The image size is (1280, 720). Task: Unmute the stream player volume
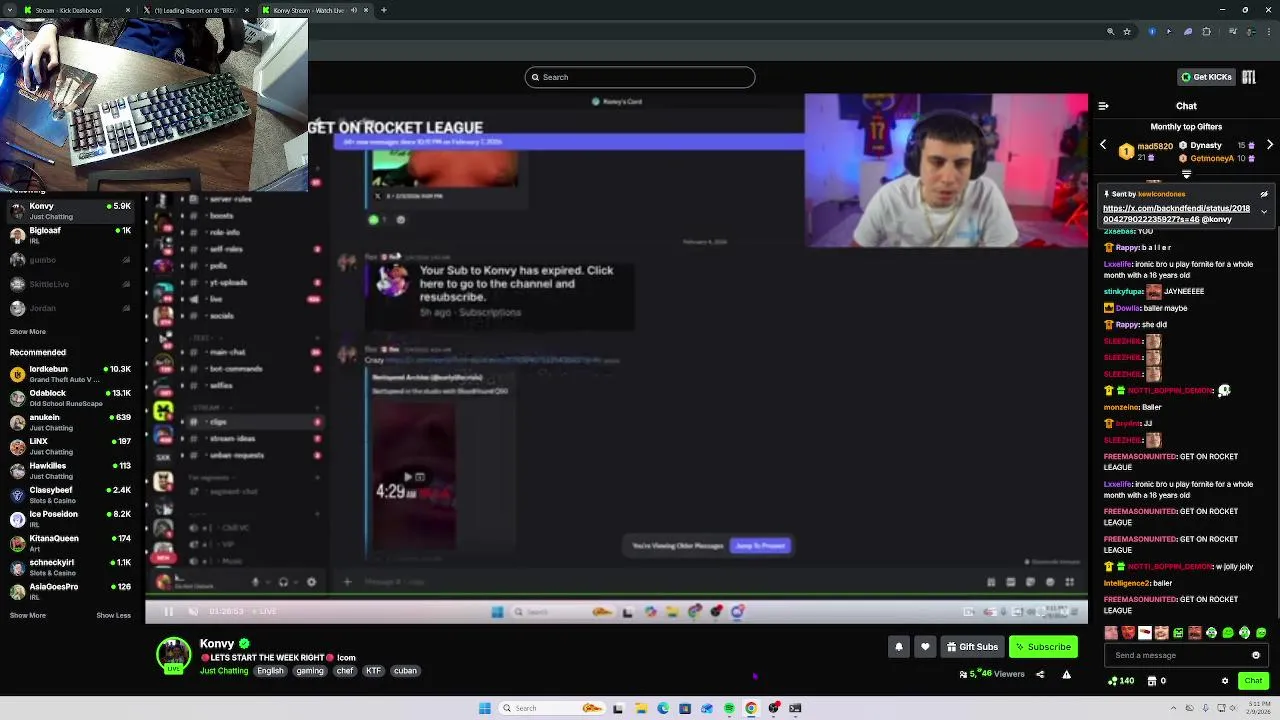(x=193, y=612)
